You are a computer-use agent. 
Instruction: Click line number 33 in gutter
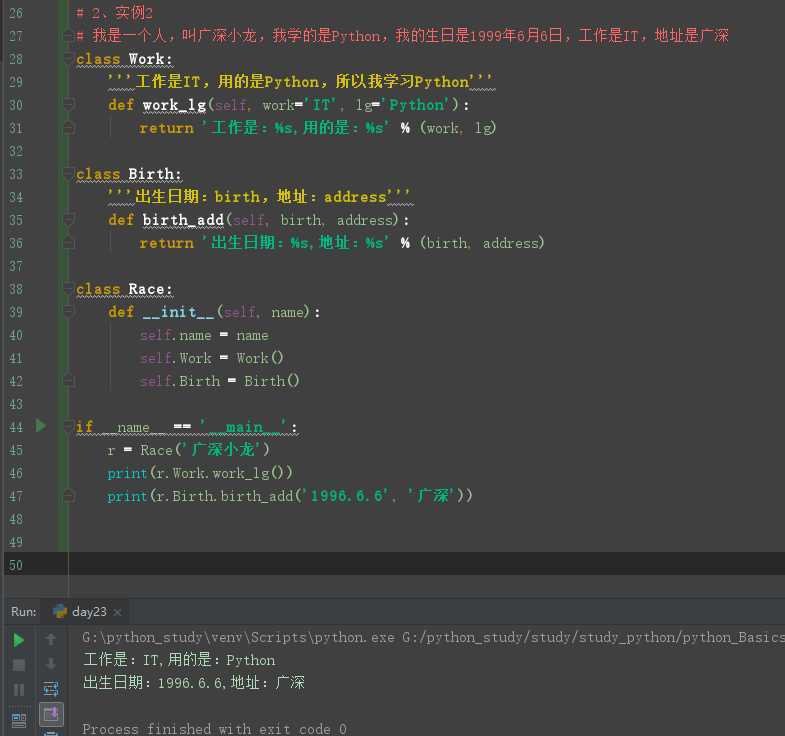[16, 174]
